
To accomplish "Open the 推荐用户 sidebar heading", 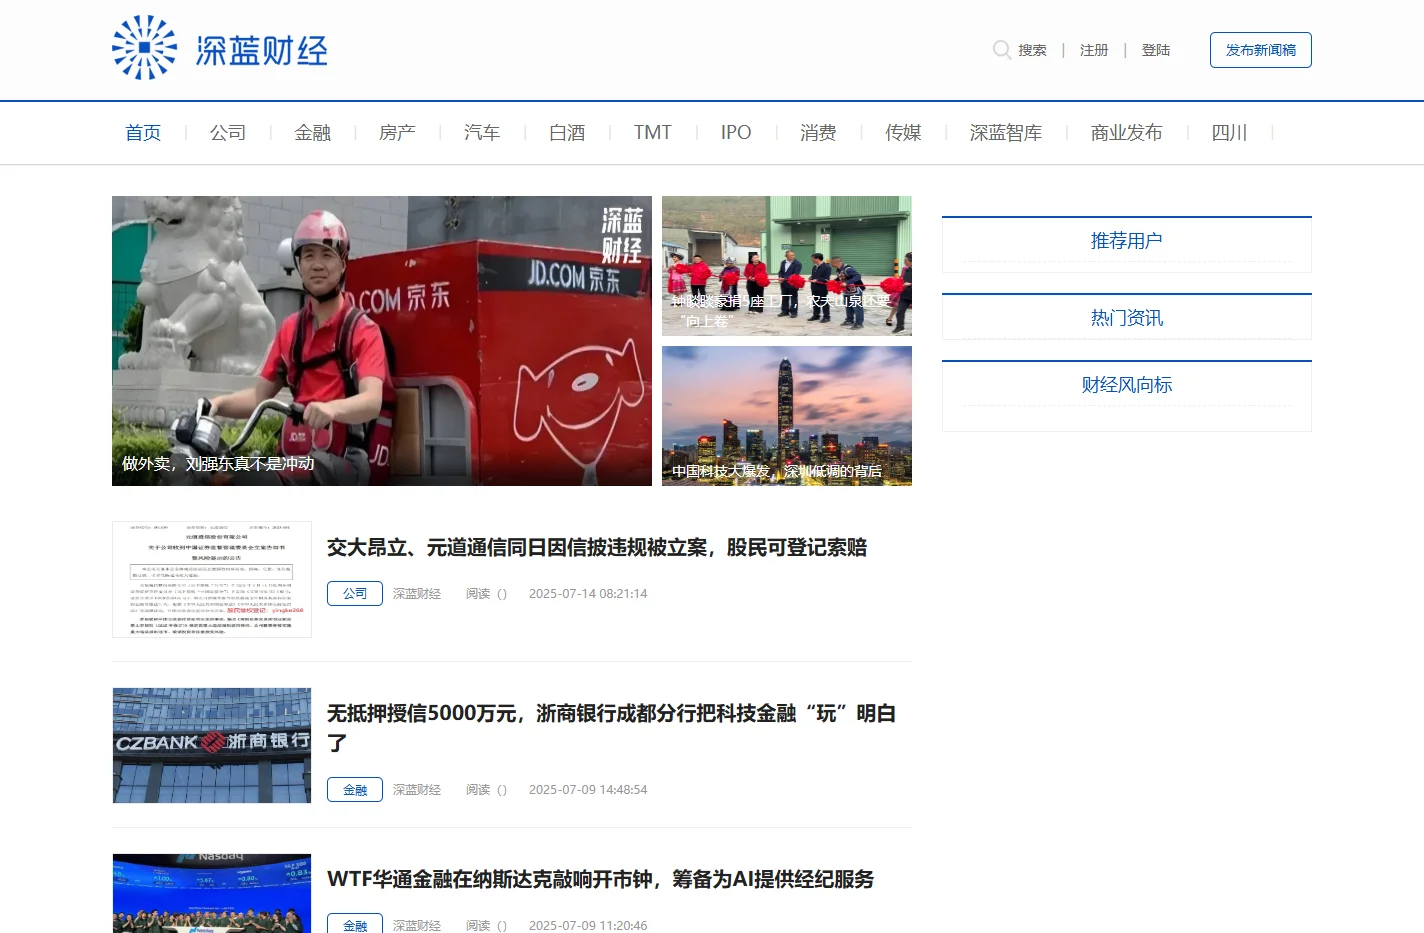I will pos(1127,241).
